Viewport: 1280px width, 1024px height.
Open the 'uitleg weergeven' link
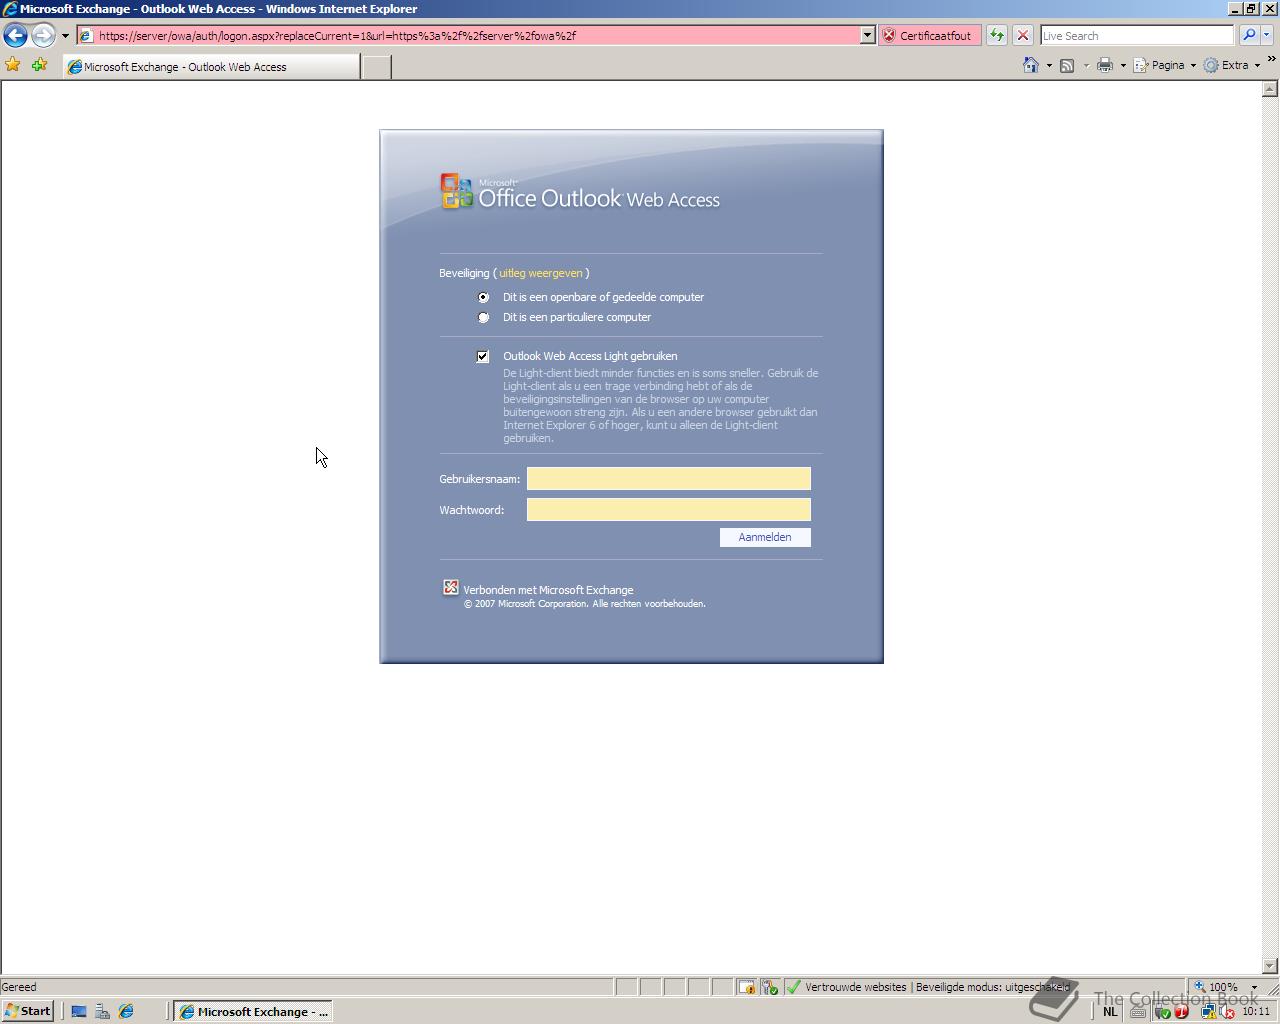point(540,273)
